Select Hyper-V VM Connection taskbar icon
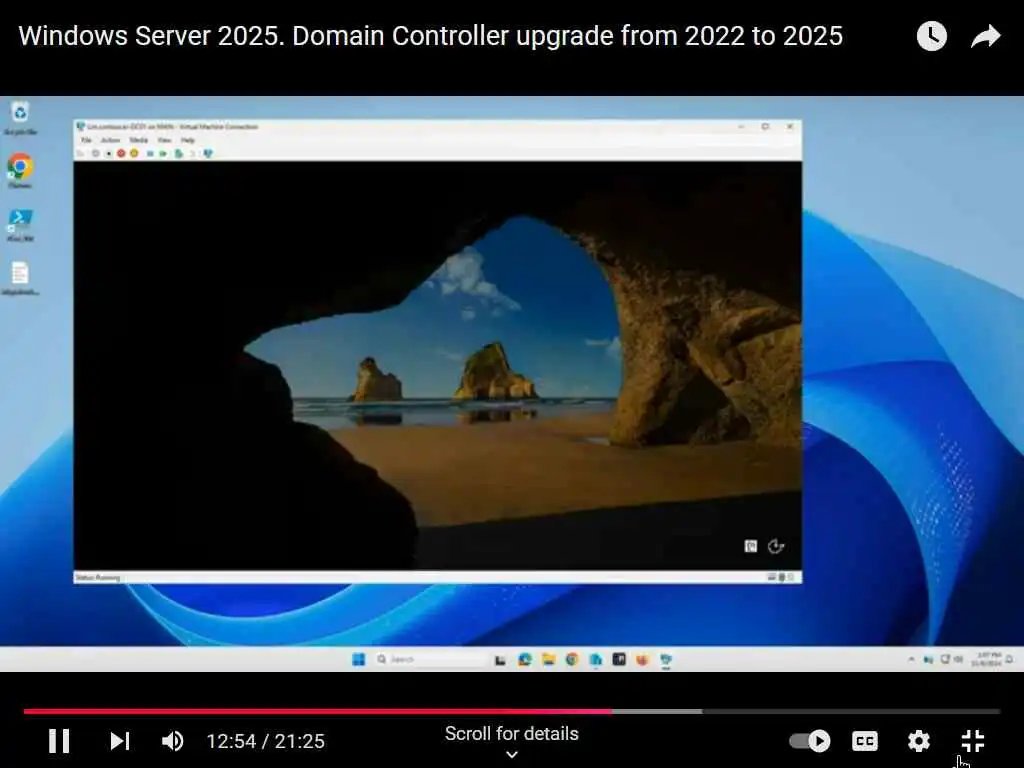This screenshot has width=1024, height=768. click(666, 660)
